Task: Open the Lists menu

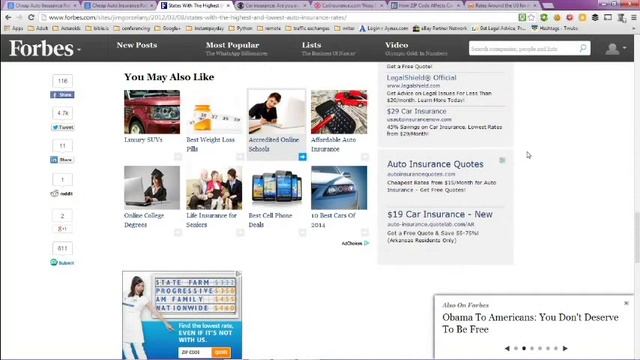Action: tap(311, 45)
